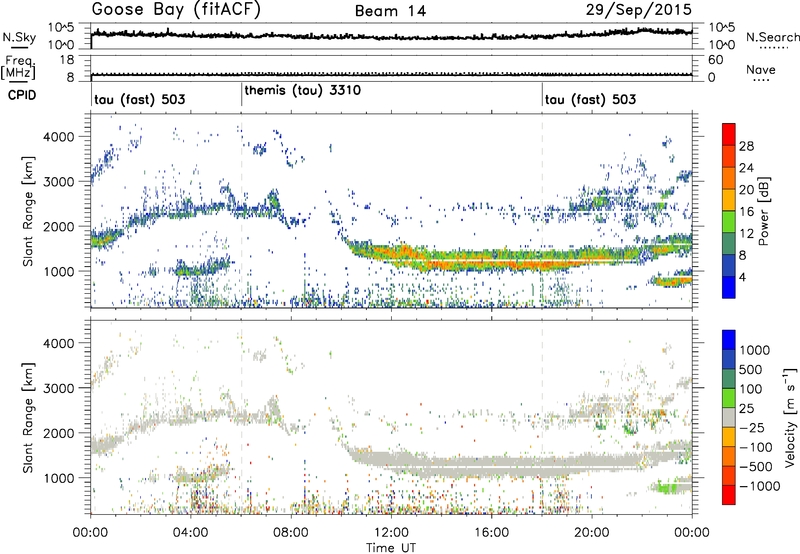Click the "3000" tick on the power panel
This screenshot has width=800, height=554.
coord(58,182)
